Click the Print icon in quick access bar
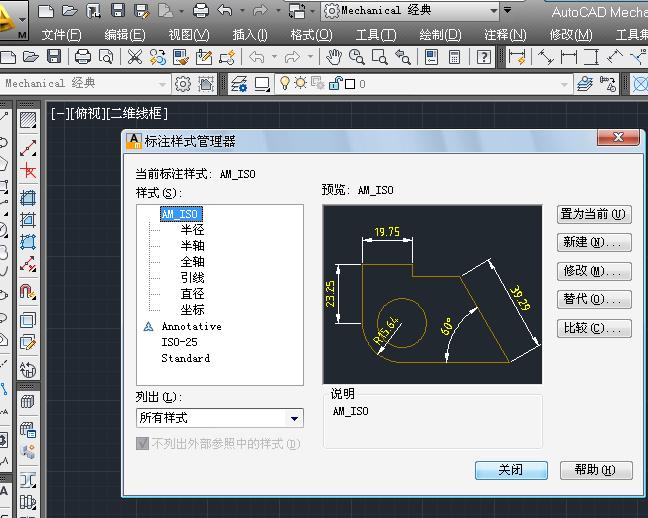 coord(200,10)
